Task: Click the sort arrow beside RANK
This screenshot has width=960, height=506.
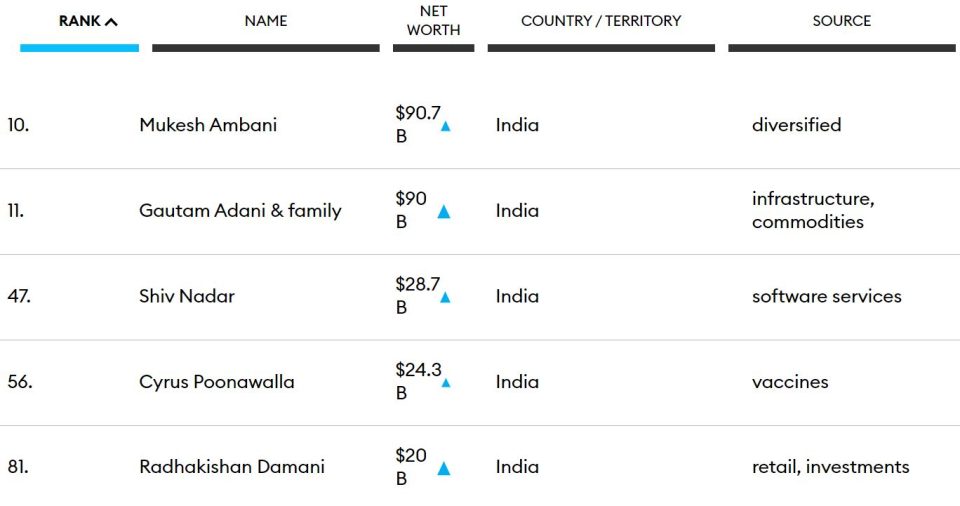Action: (111, 22)
